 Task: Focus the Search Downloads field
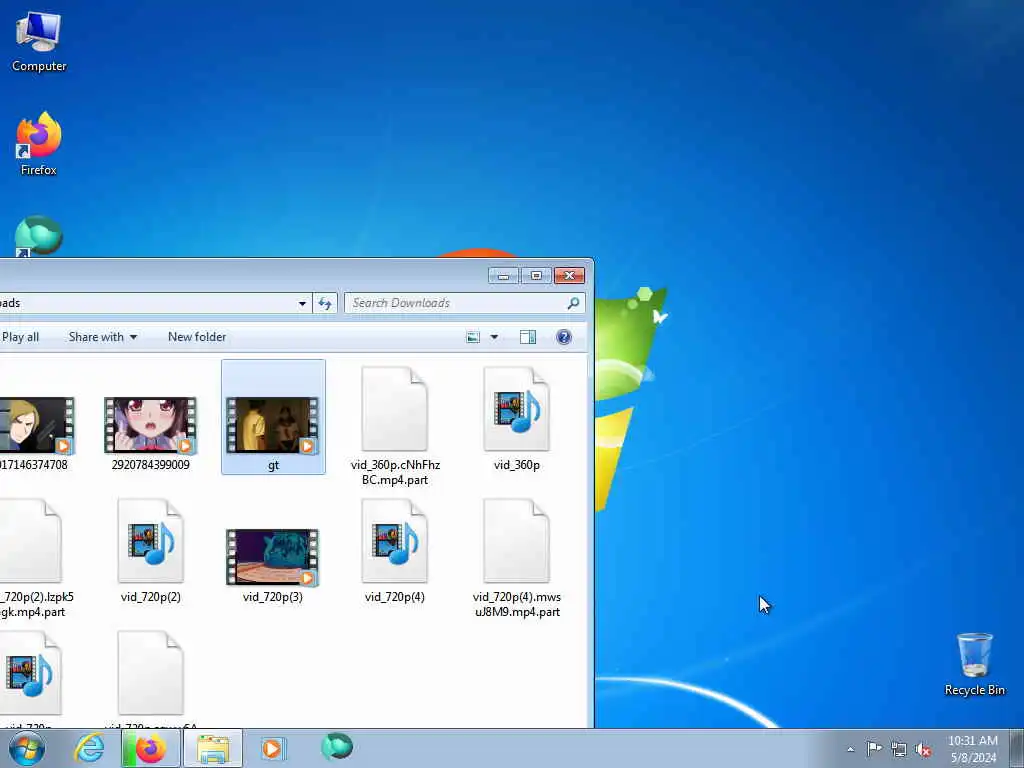[464, 303]
